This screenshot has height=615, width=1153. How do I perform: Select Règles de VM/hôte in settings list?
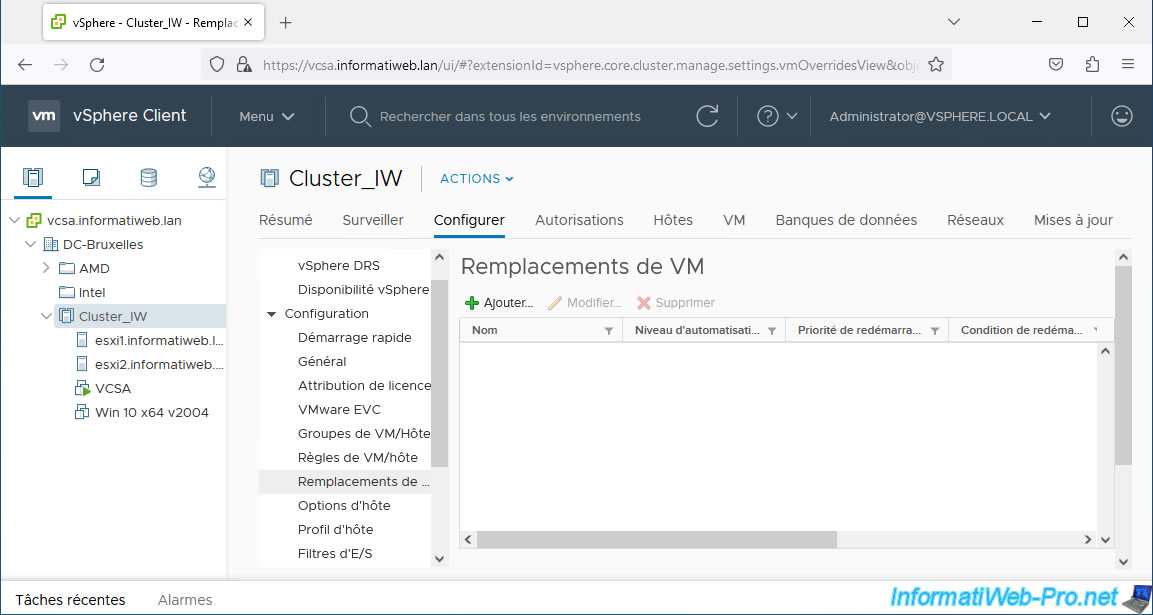coord(357,457)
